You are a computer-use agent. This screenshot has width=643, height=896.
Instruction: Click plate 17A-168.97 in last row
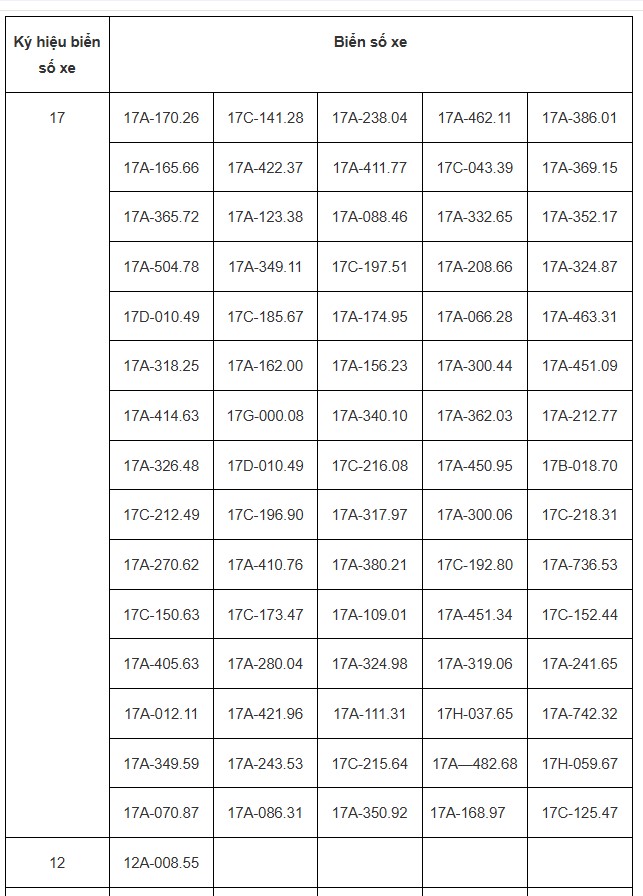pos(475,813)
